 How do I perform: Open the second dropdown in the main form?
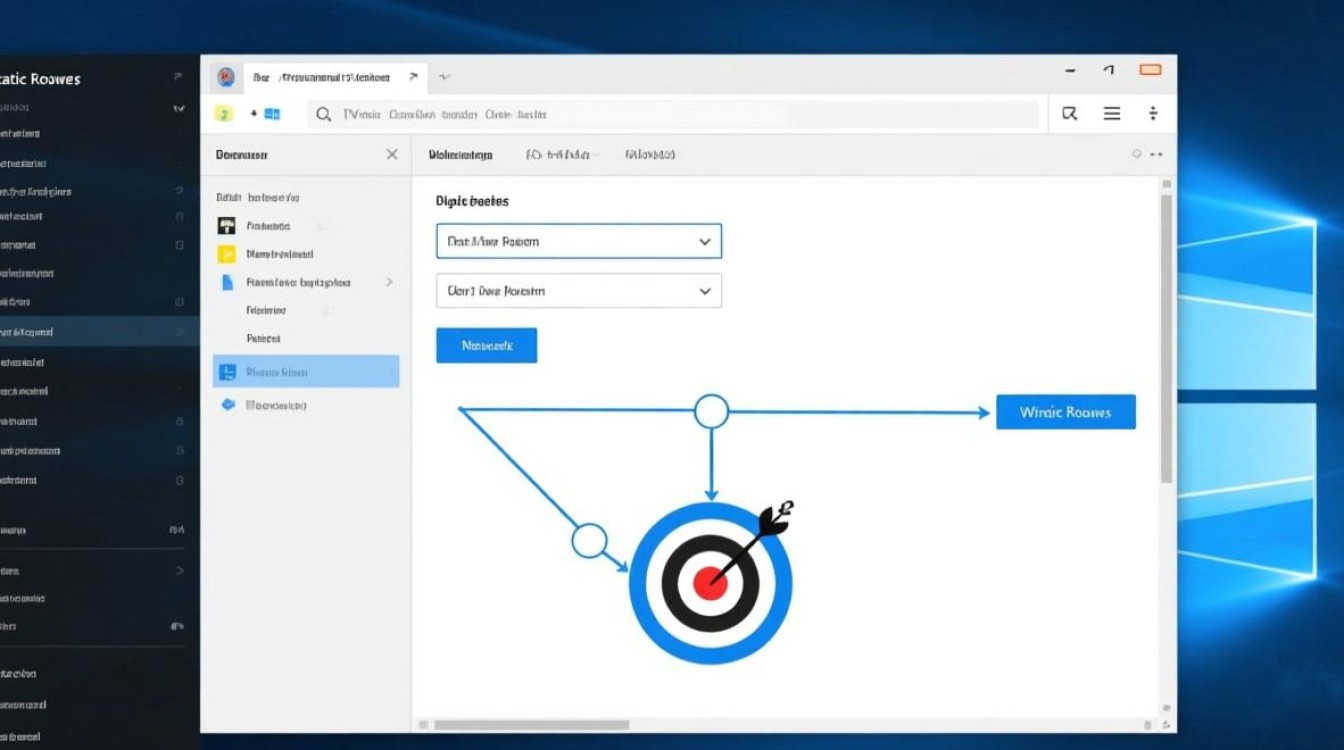pos(579,291)
